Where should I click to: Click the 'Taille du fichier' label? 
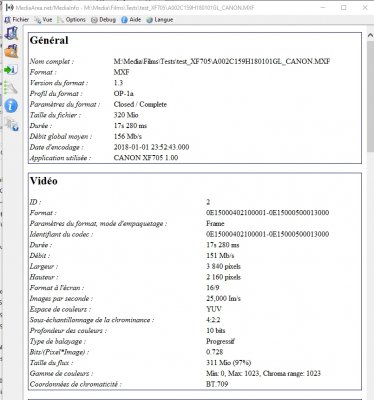pyautogui.click(x=55, y=115)
